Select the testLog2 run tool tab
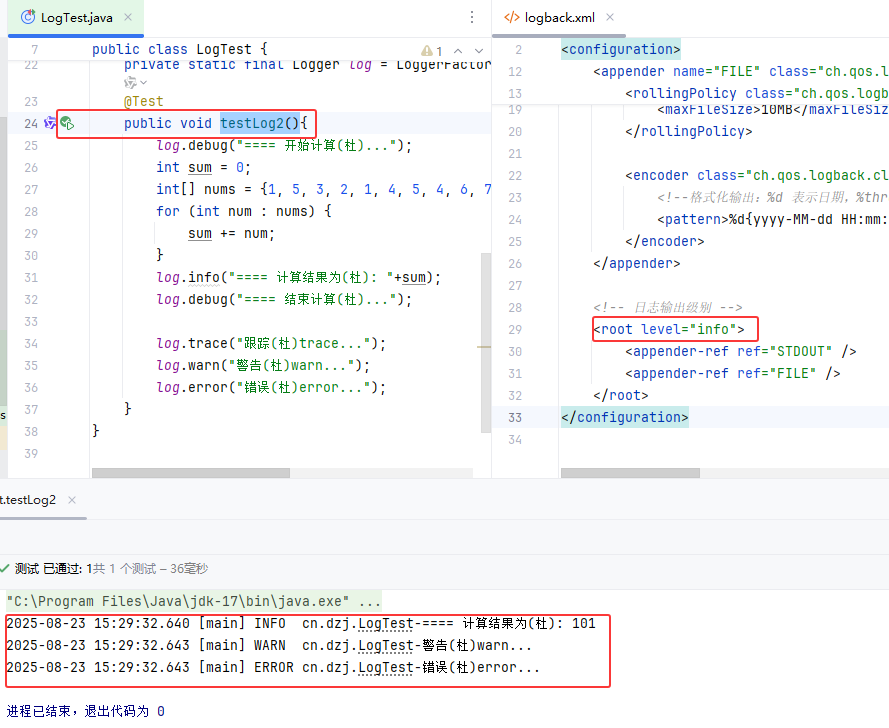The image size is (889, 728). 28,500
